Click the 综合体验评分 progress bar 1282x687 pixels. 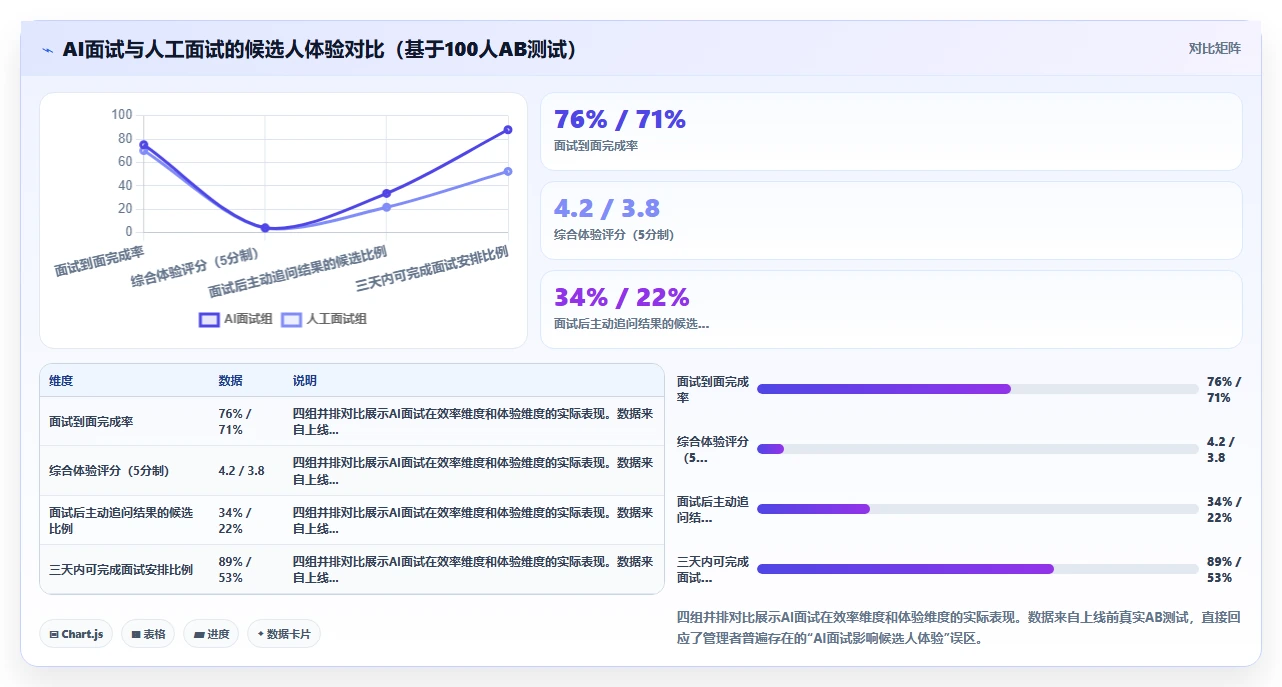coord(977,449)
